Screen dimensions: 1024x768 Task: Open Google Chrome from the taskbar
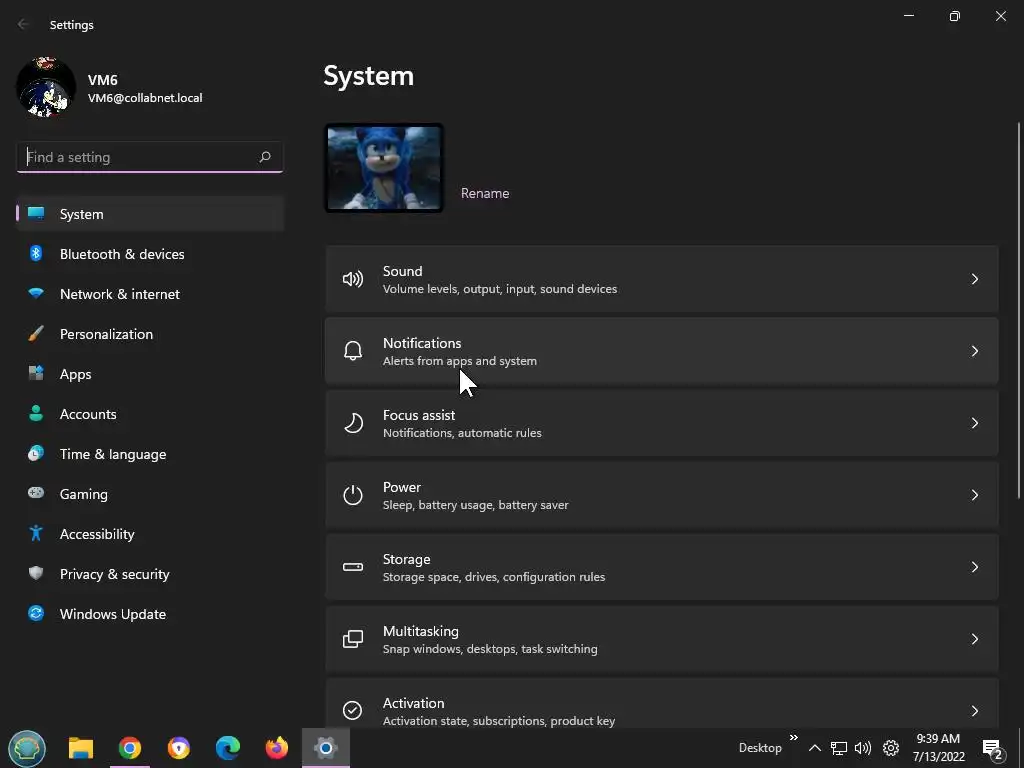click(130, 748)
